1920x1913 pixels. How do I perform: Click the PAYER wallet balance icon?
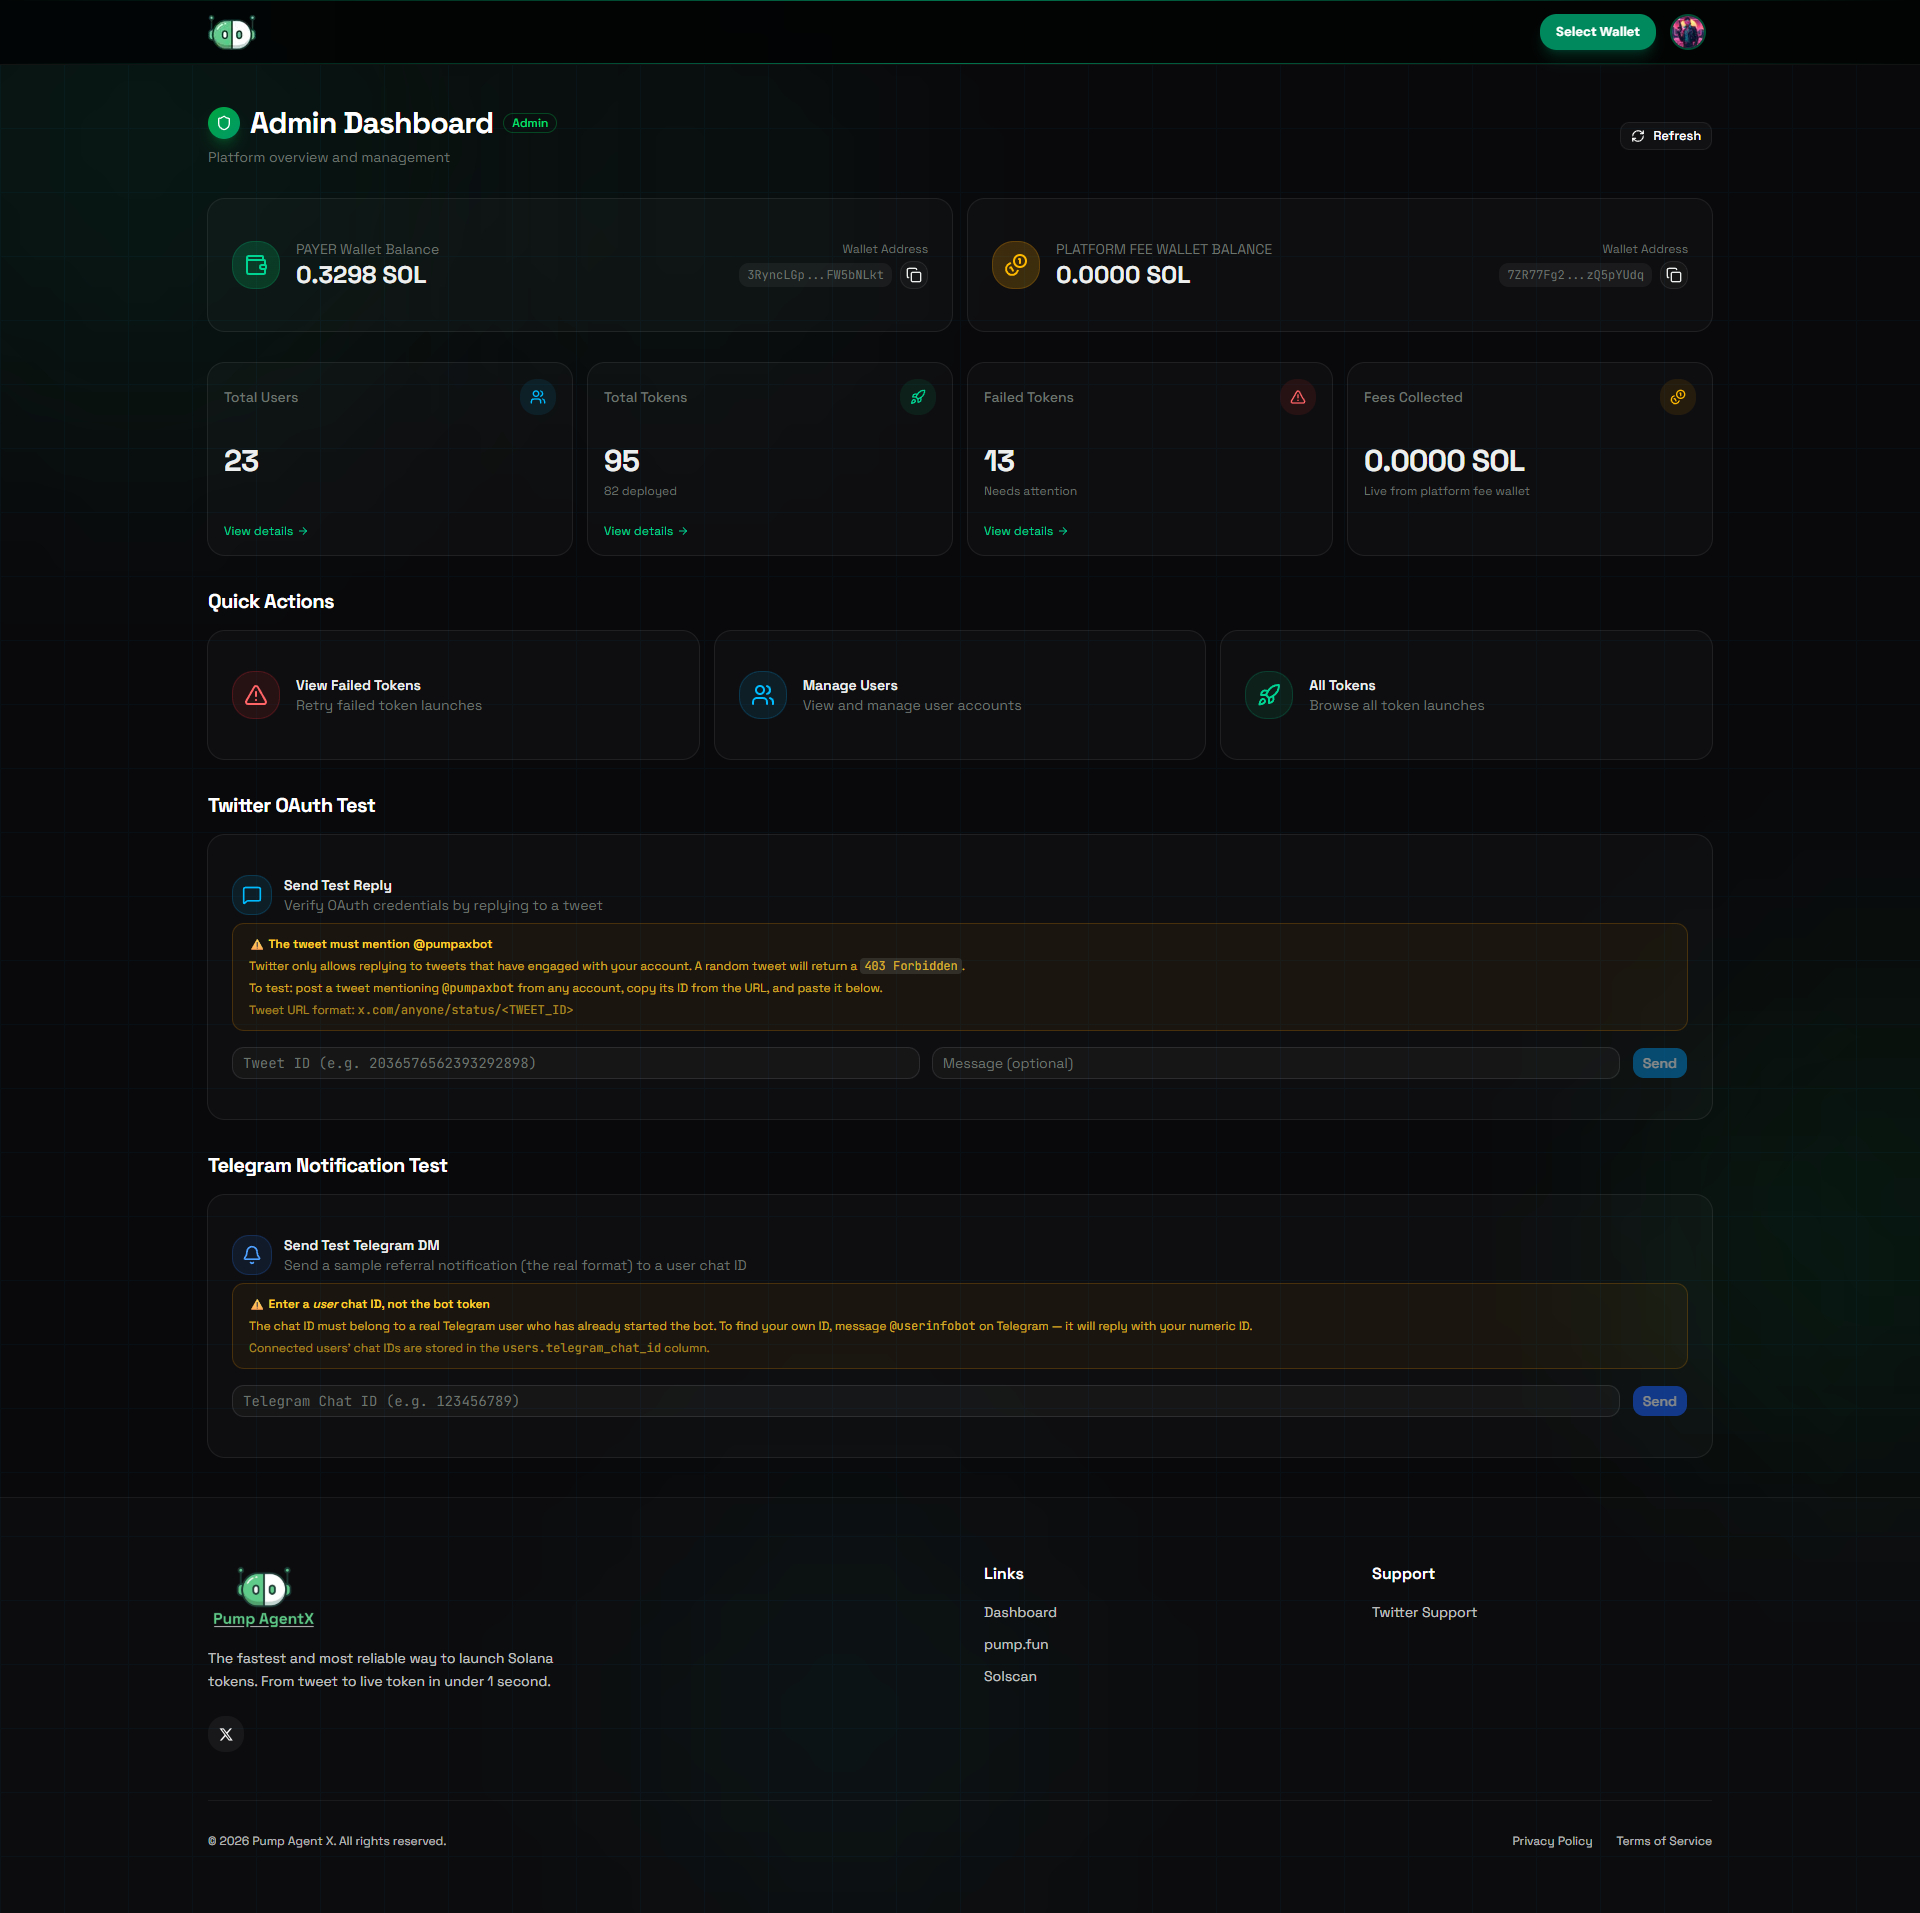click(256, 265)
